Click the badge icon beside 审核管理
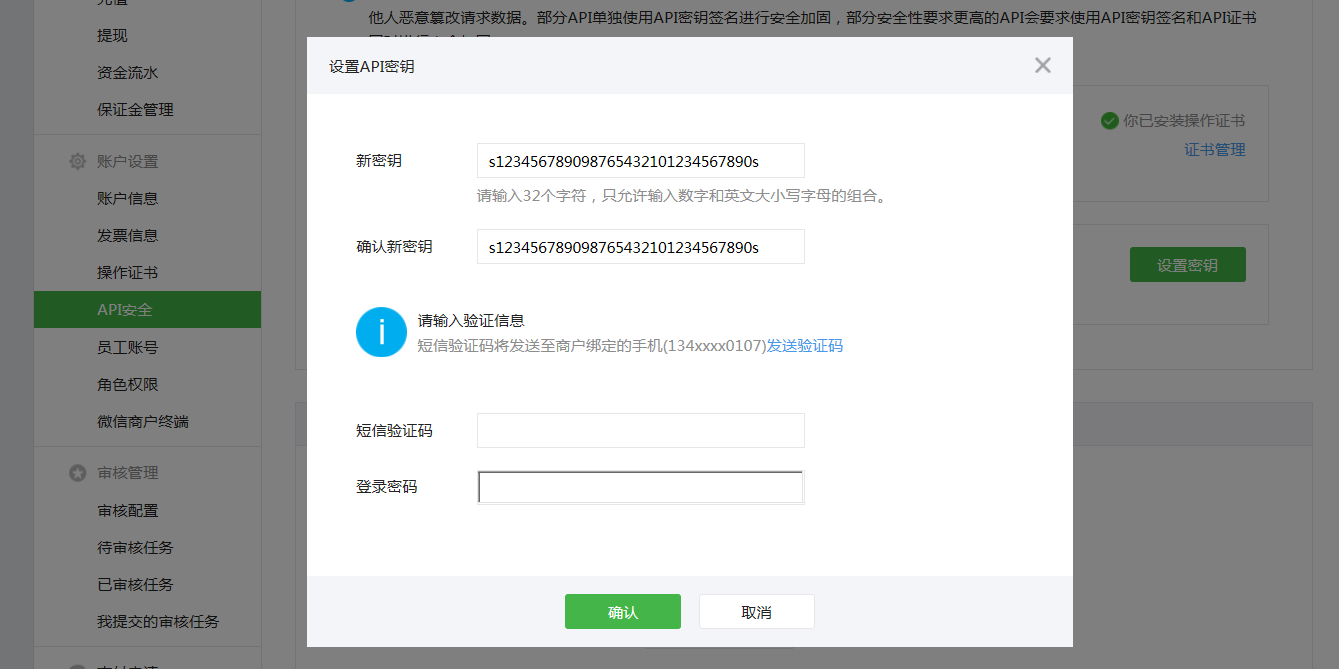The width and height of the screenshot is (1339, 669). 78,472
